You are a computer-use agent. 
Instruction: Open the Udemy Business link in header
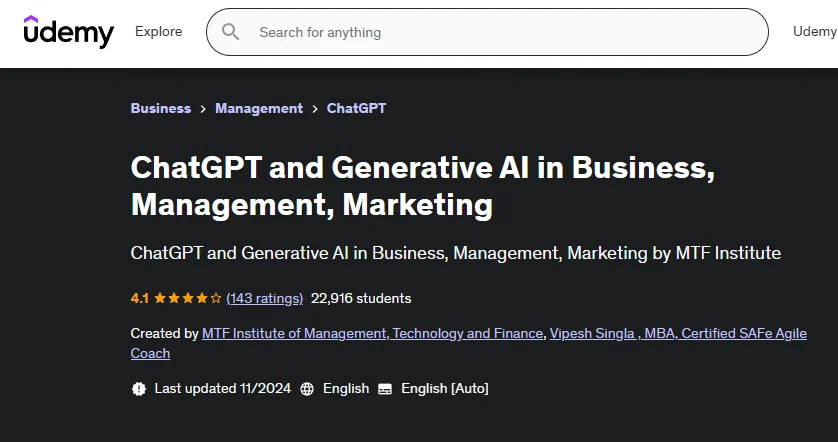coord(815,32)
